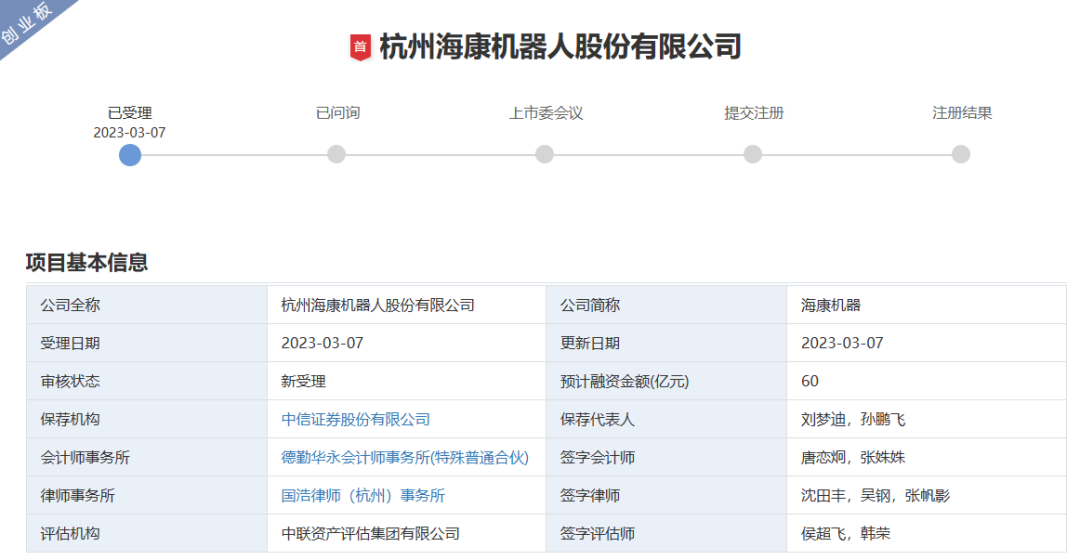Screen dimensions: 1080x560
Task: Click the 注册结果 stage label
Action: tap(962, 113)
